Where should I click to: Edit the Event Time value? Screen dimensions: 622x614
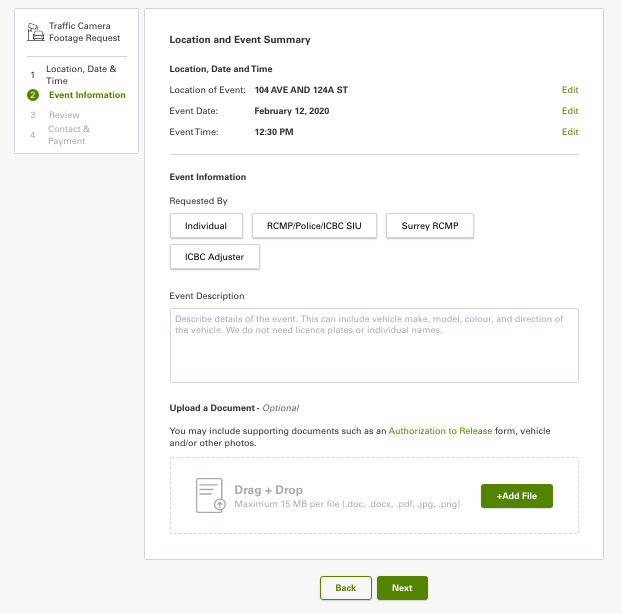(x=569, y=132)
